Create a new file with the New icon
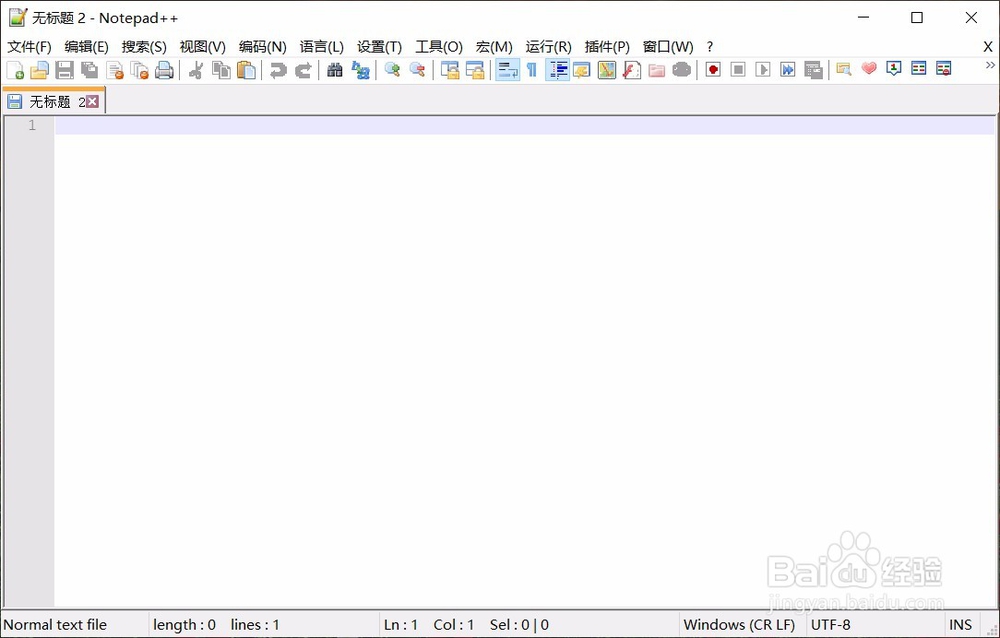1000x638 pixels. click(15, 70)
